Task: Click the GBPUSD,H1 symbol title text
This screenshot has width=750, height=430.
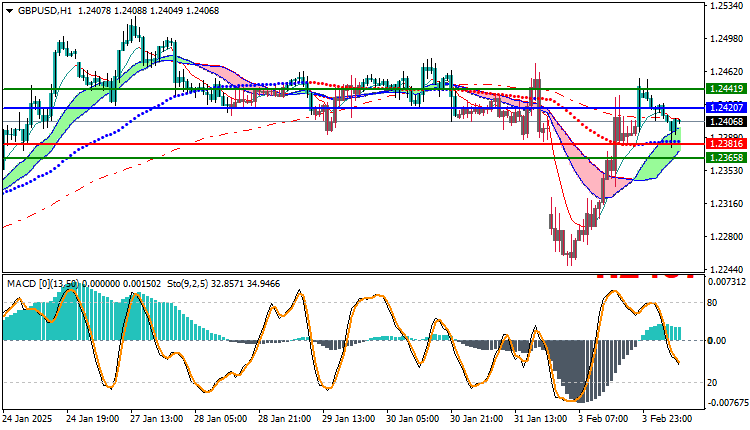Action: [44, 11]
